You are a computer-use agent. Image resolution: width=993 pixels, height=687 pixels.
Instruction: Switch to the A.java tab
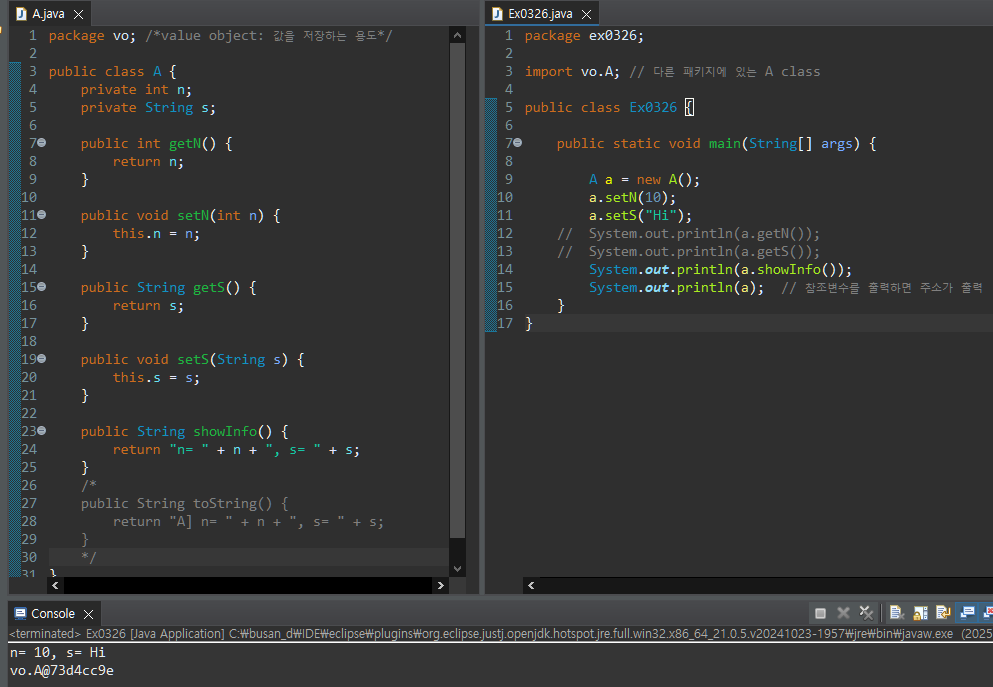[48, 14]
